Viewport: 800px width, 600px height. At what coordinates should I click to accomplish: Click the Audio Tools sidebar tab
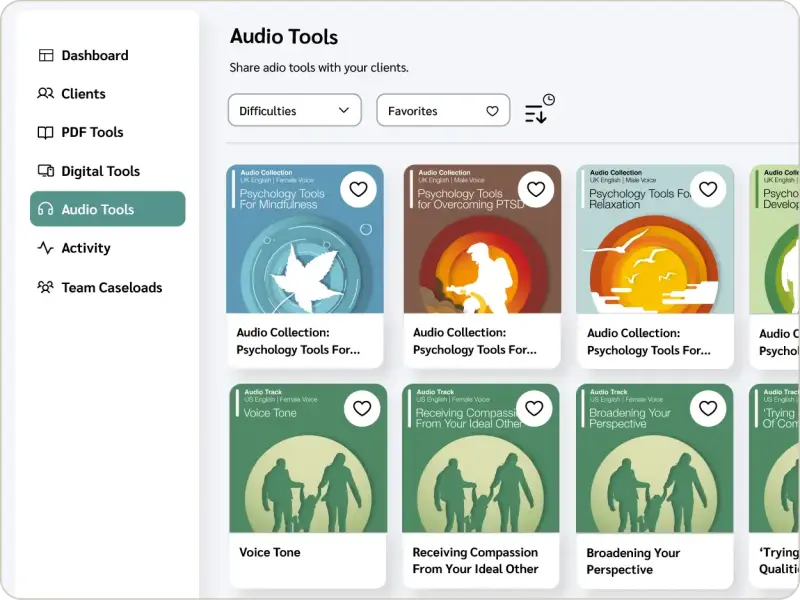click(108, 209)
